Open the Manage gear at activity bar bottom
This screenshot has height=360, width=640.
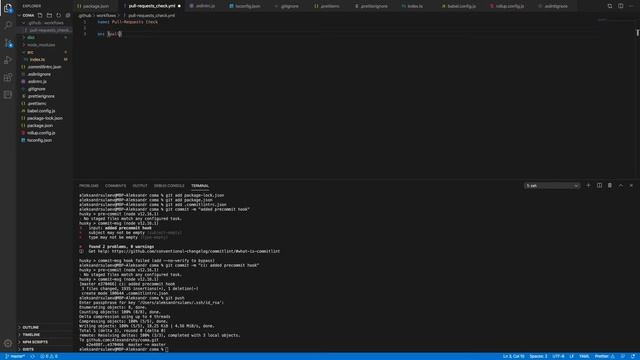click(8, 343)
